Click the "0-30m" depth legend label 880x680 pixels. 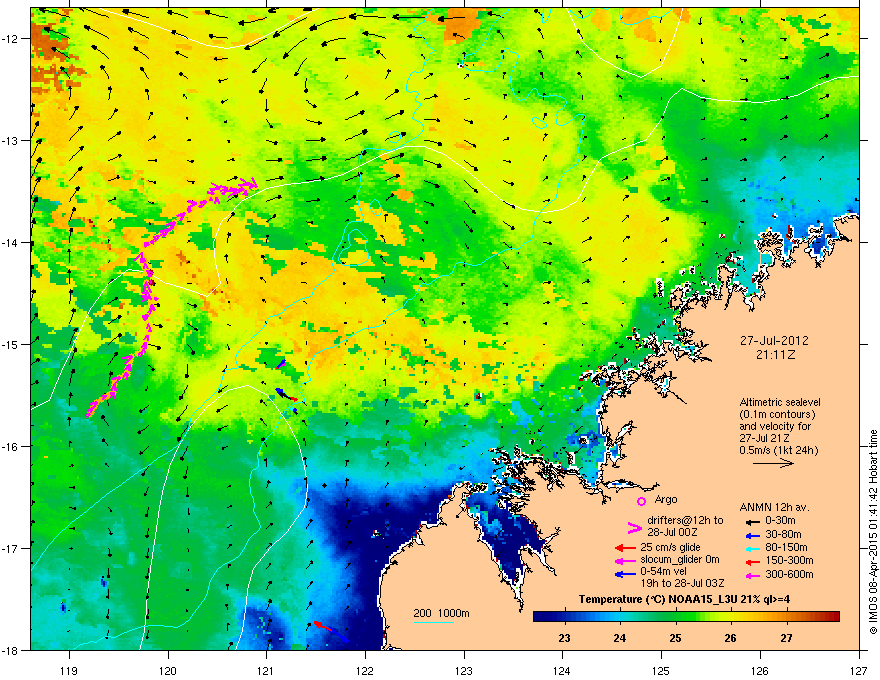click(780, 521)
